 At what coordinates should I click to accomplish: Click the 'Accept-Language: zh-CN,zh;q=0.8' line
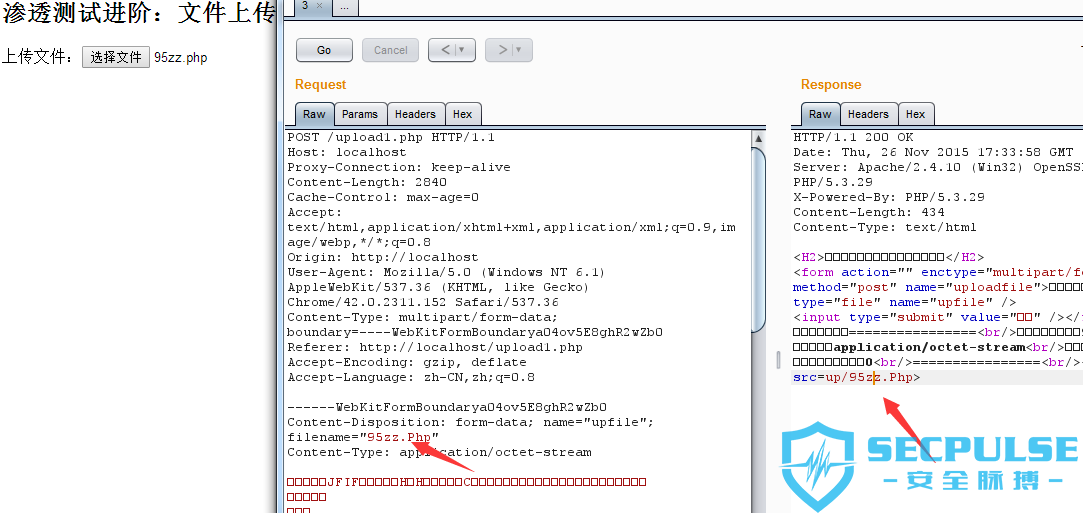[x=411, y=378]
